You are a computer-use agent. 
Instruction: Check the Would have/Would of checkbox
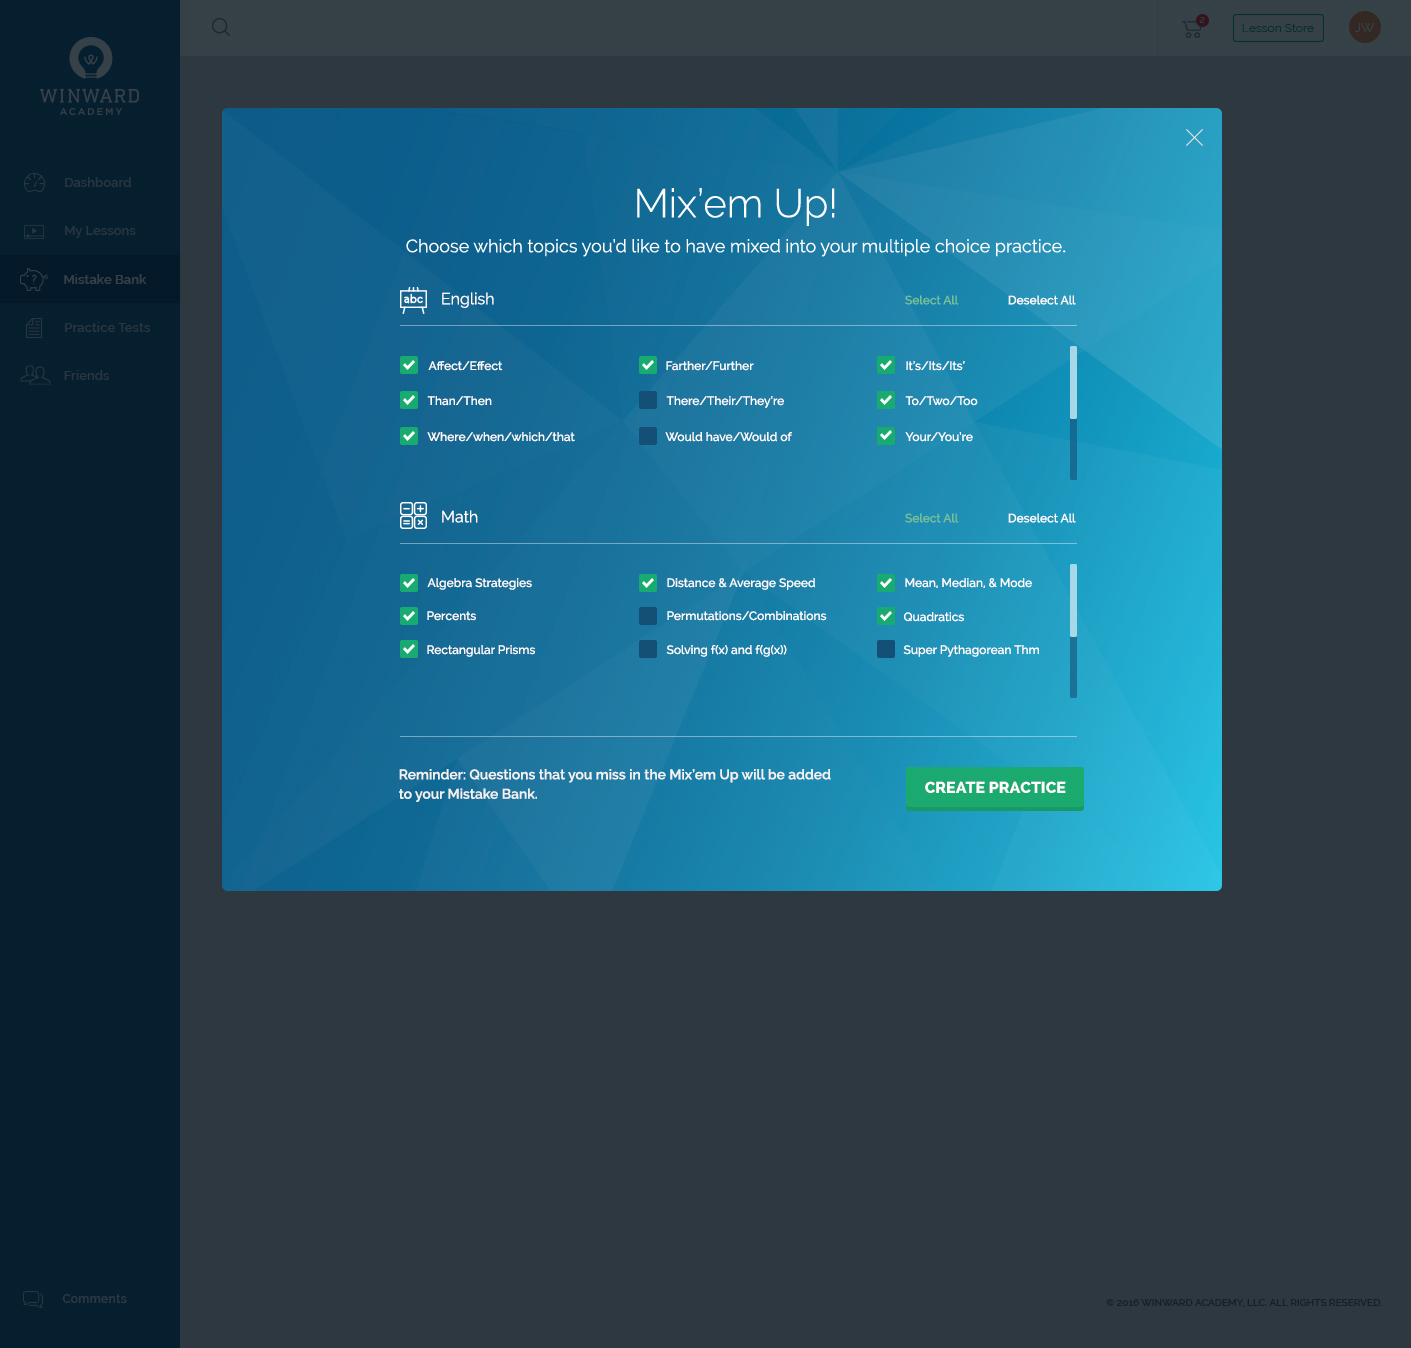648,436
